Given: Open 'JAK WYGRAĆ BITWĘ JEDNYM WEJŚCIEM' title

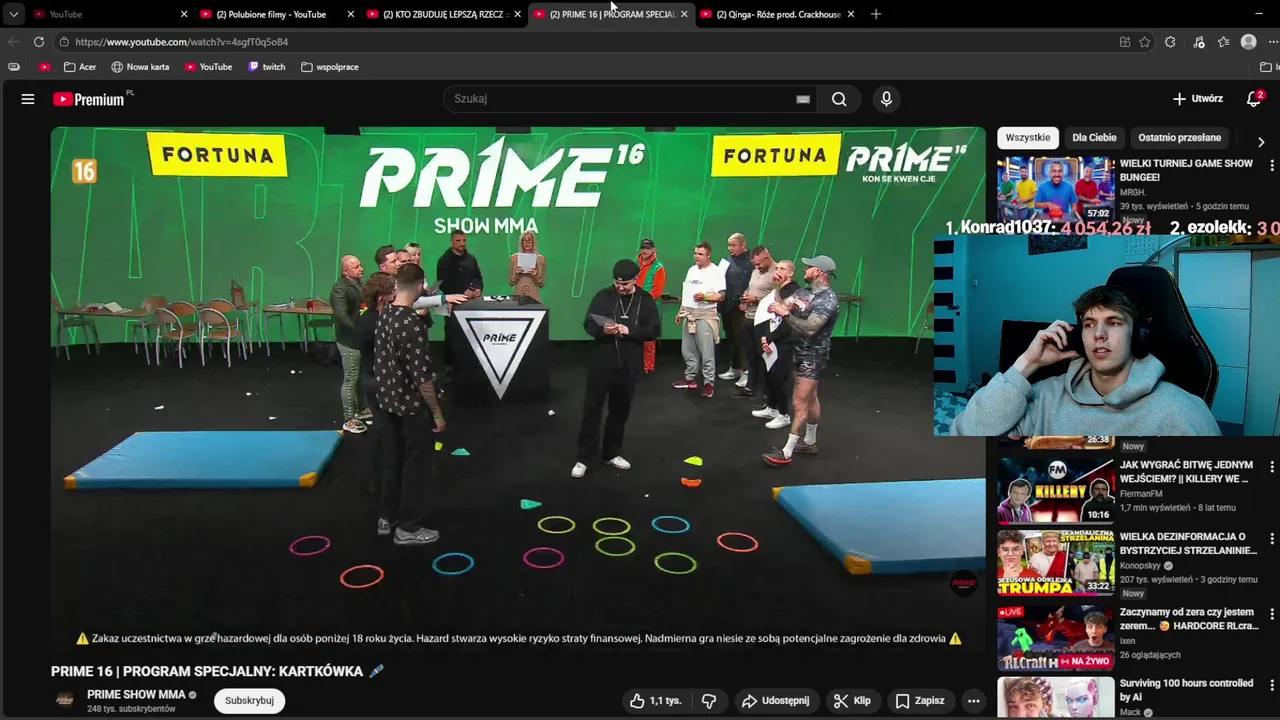Looking at the screenshot, I should coord(1186,472).
